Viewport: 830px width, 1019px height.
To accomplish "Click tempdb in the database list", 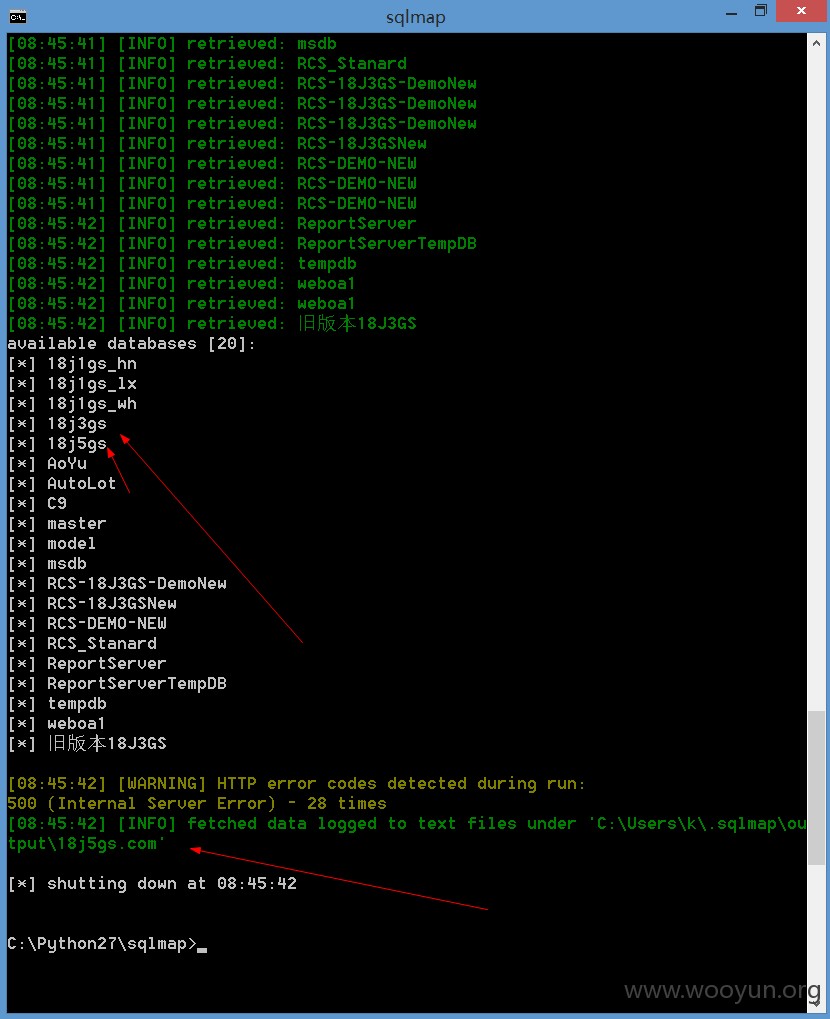I will click(77, 704).
